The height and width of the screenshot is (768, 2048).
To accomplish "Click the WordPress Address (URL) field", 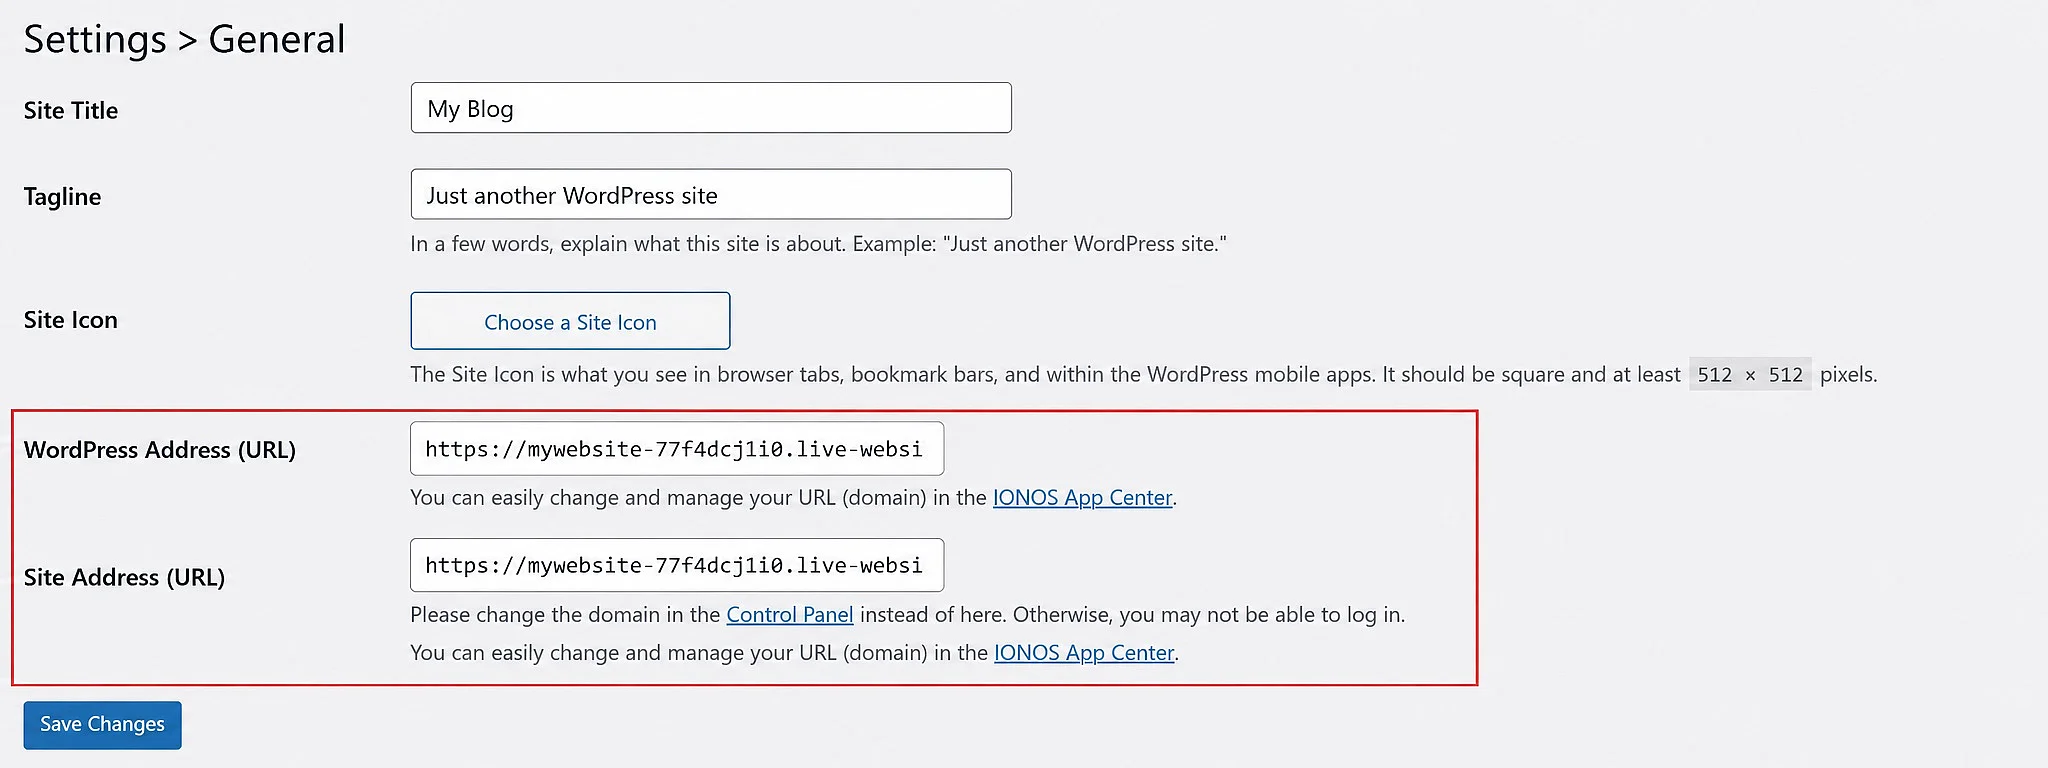I will click(x=677, y=449).
